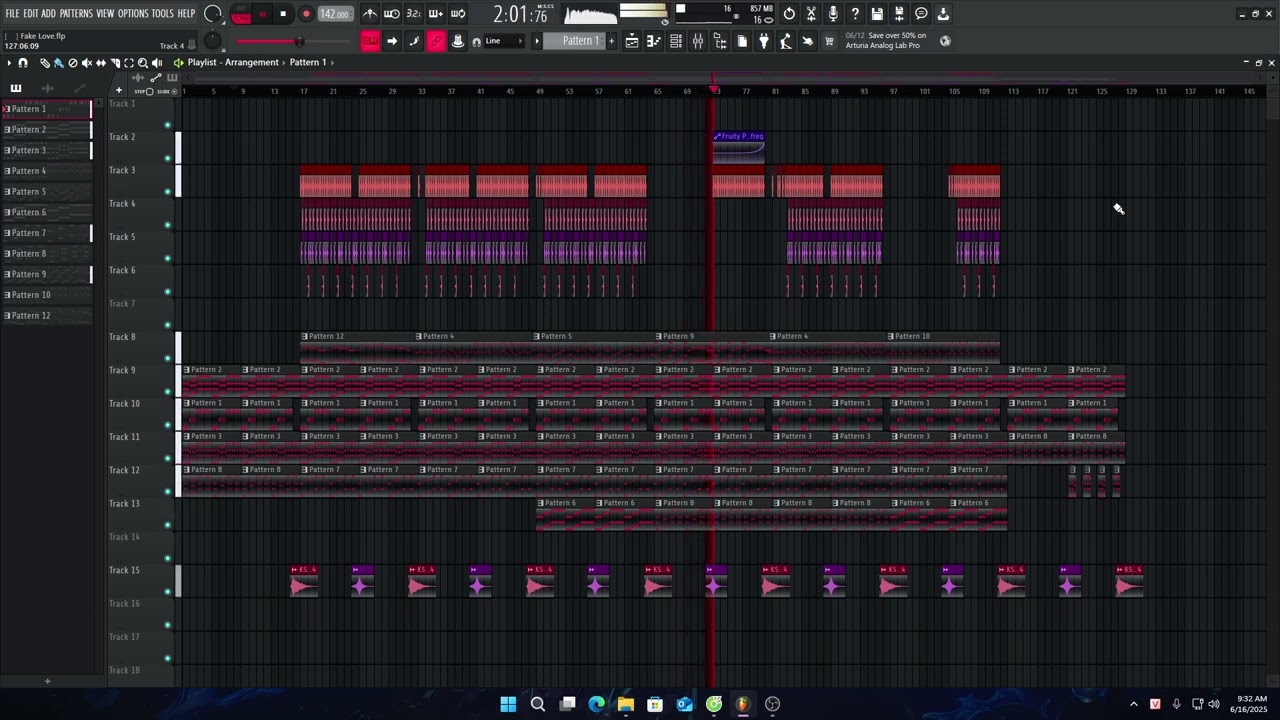1280x720 pixels.
Task: Open the Playlist - Arrangement breadcrumb
Action: (x=233, y=63)
